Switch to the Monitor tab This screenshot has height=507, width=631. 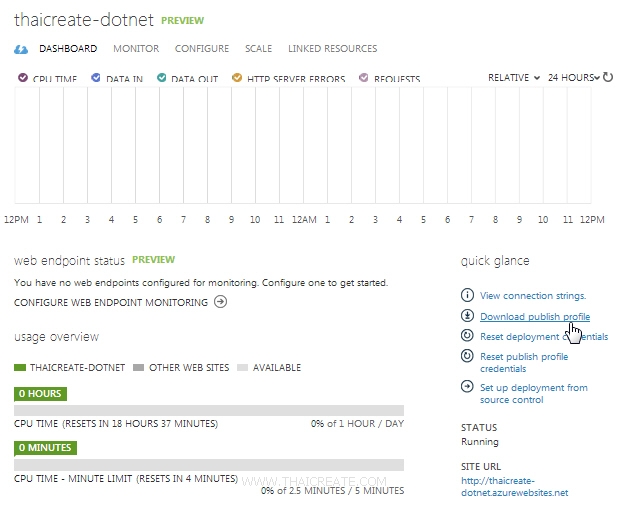136,49
